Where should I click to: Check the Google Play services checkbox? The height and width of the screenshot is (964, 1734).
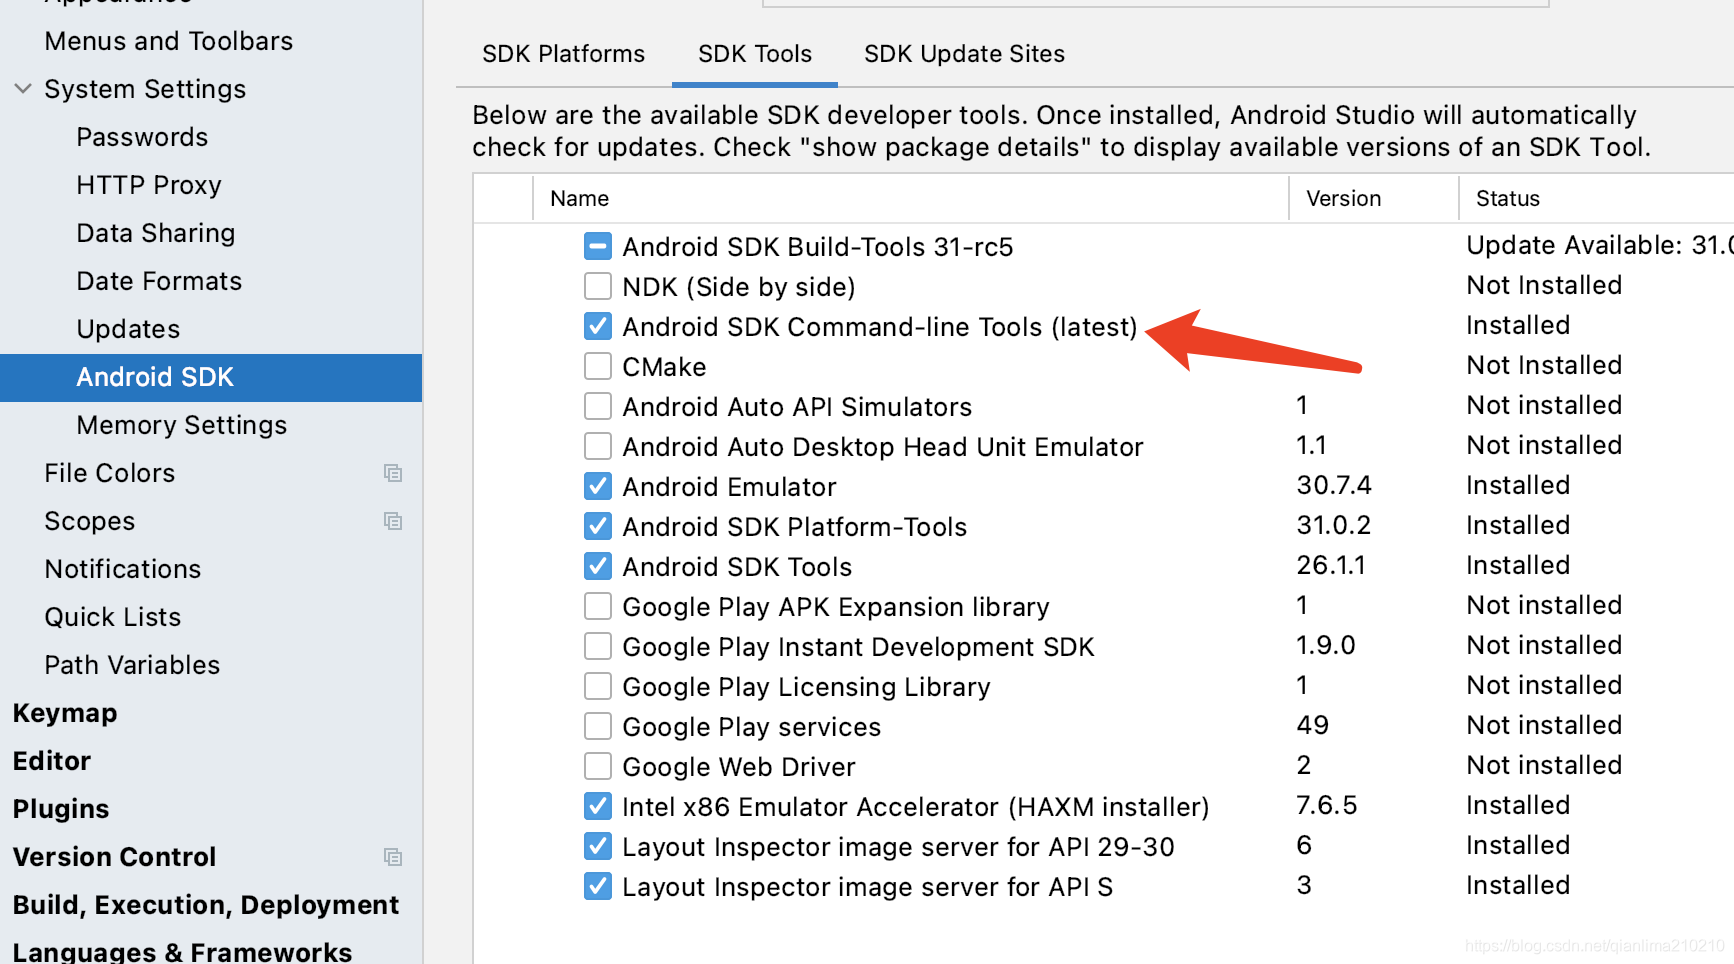tap(598, 726)
